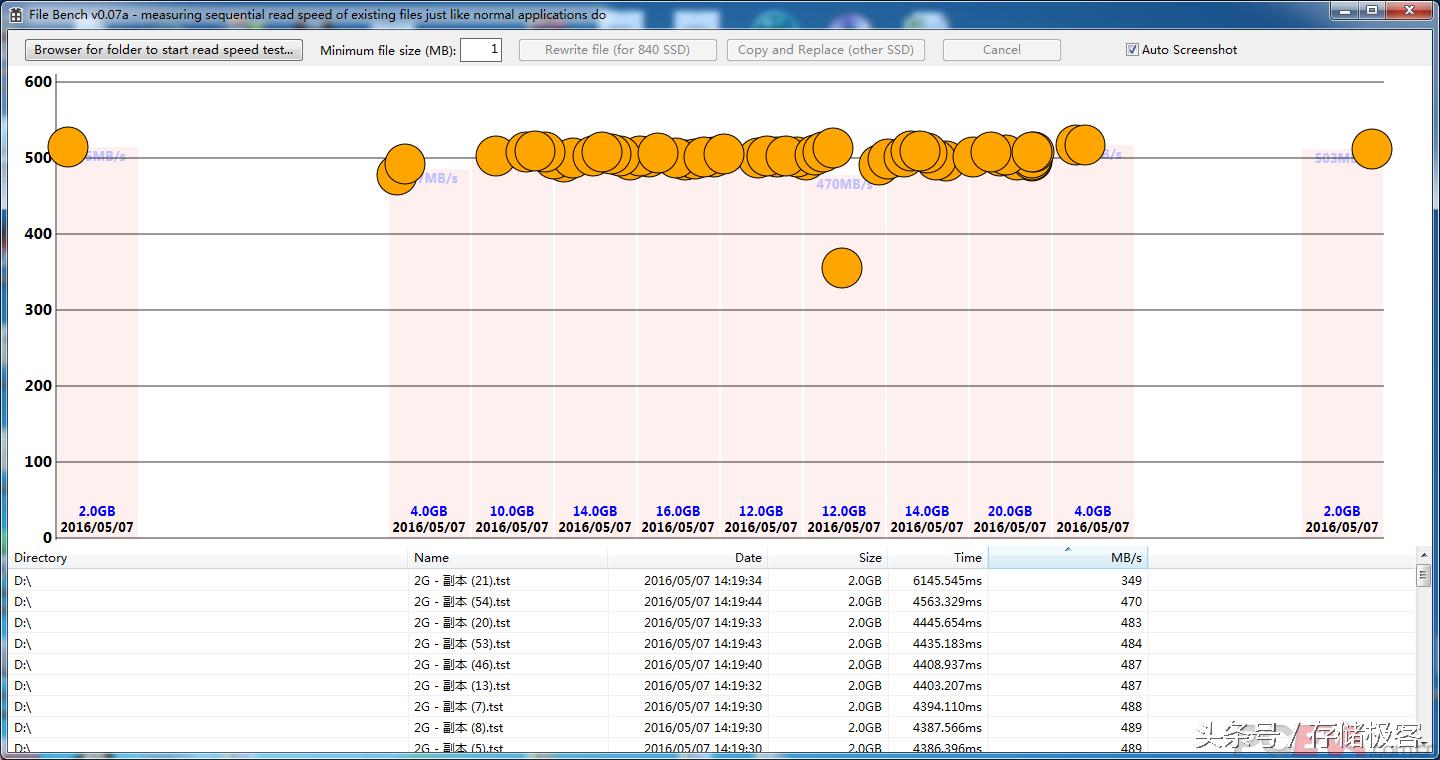The image size is (1440, 760).
Task: Click Rewrite file (for 840 SSD) button
Action: [617, 50]
